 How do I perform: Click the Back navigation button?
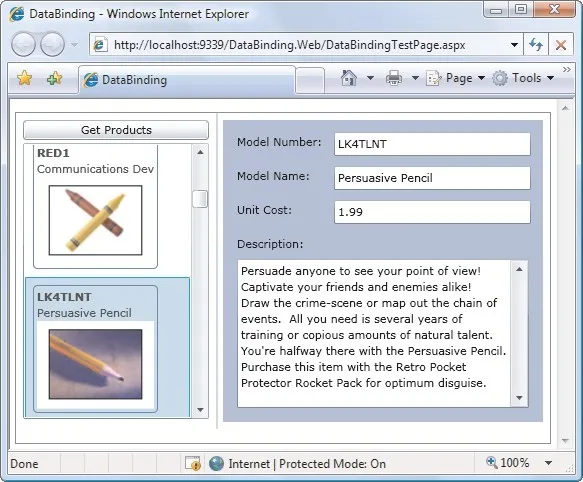[23, 44]
